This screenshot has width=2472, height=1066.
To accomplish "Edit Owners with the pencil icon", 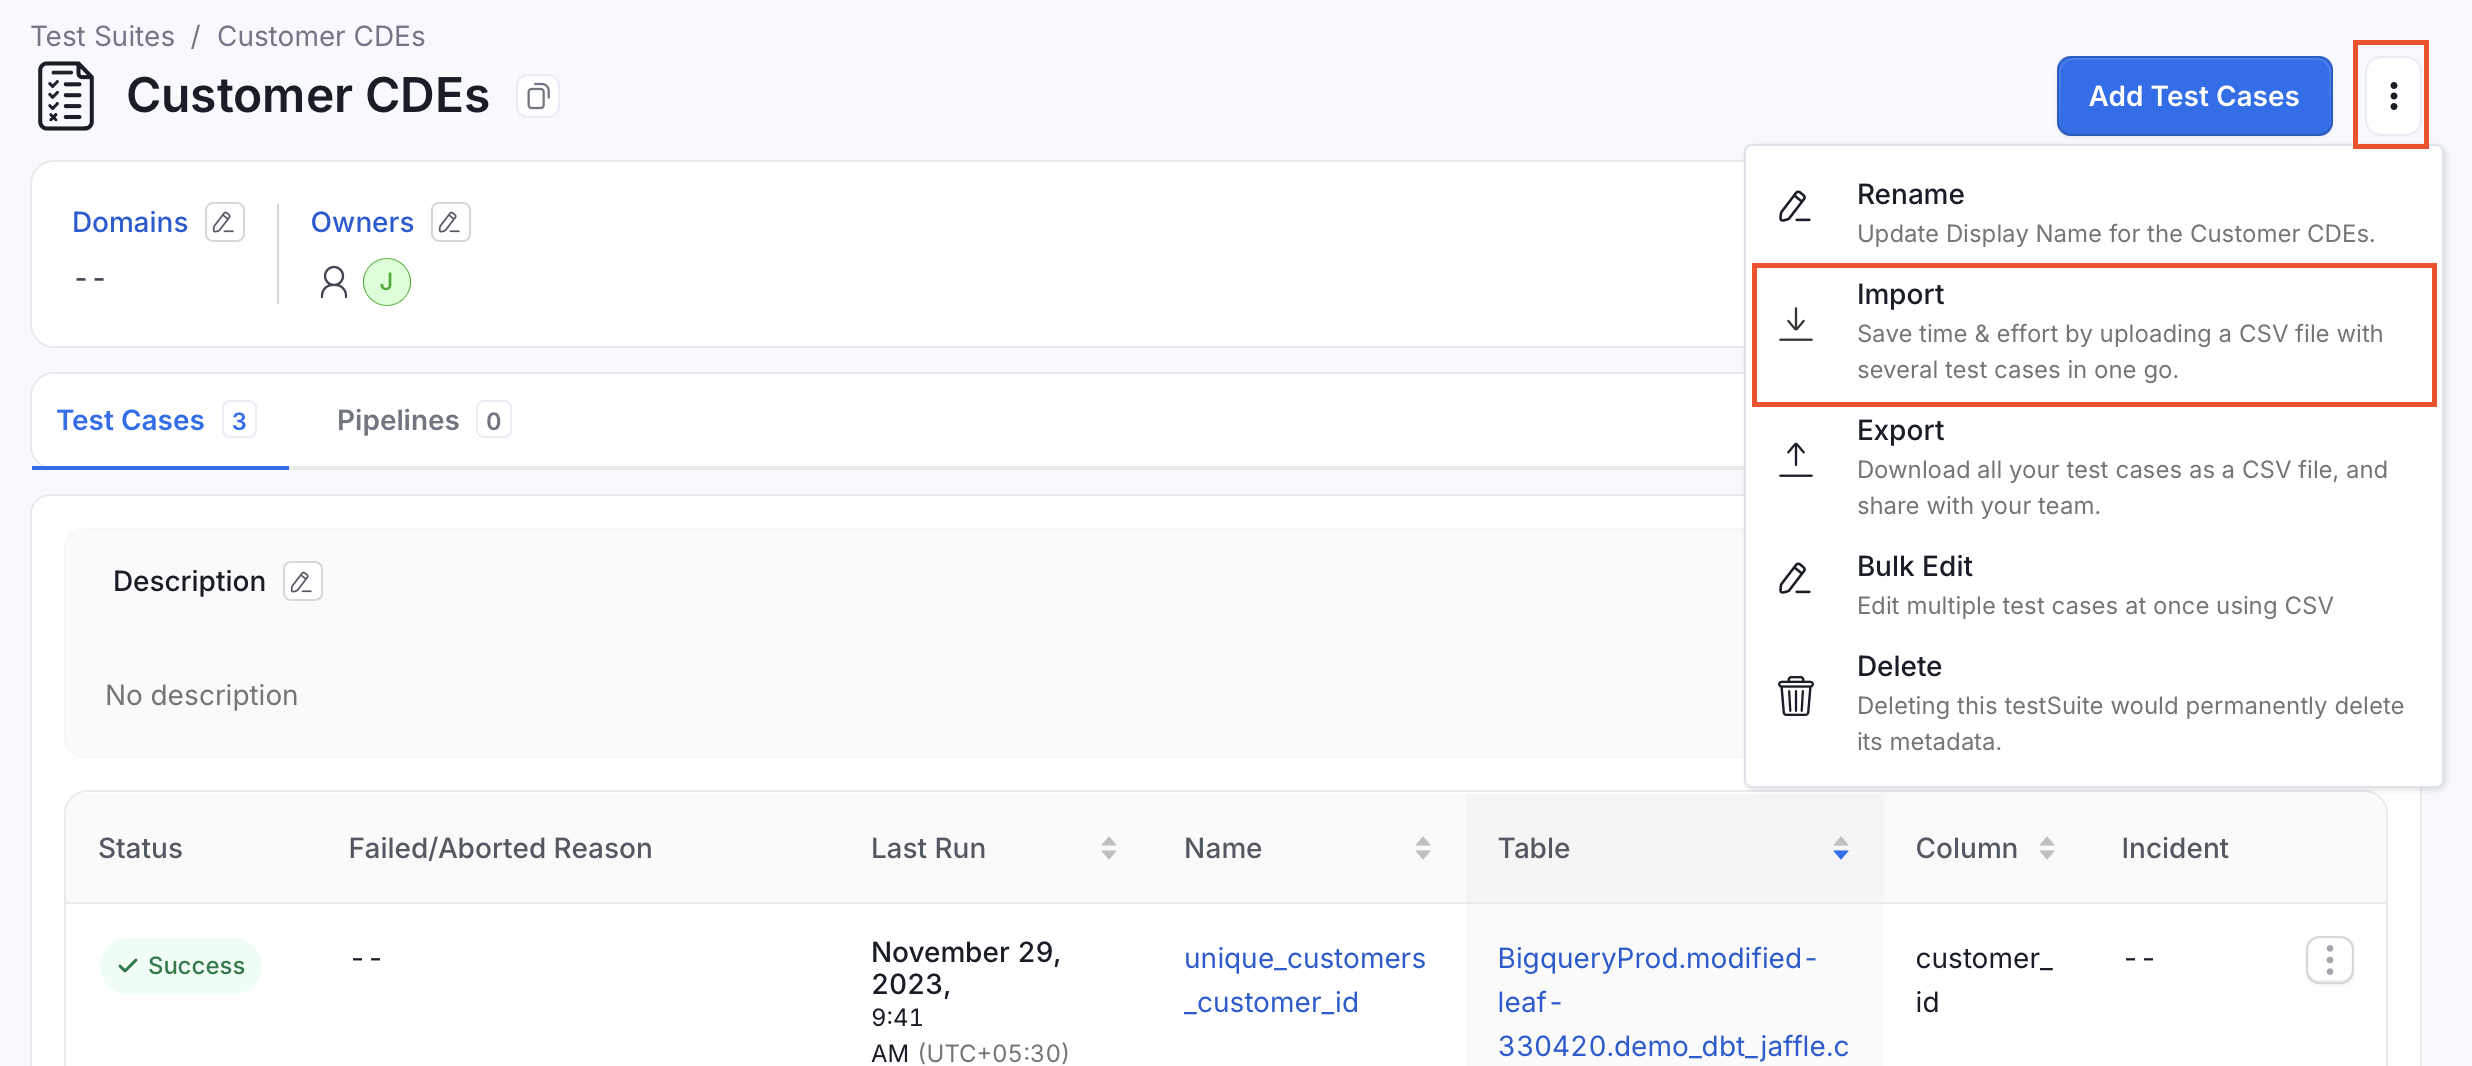I will click(450, 222).
